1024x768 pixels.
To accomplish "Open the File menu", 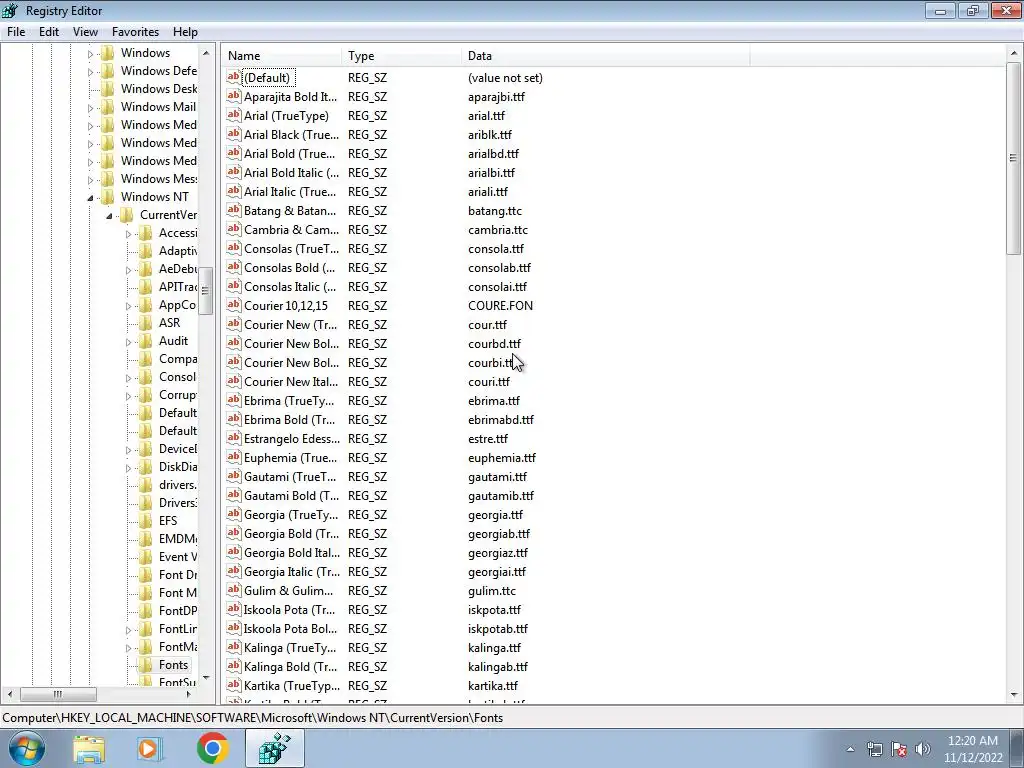I will pyautogui.click(x=16, y=32).
